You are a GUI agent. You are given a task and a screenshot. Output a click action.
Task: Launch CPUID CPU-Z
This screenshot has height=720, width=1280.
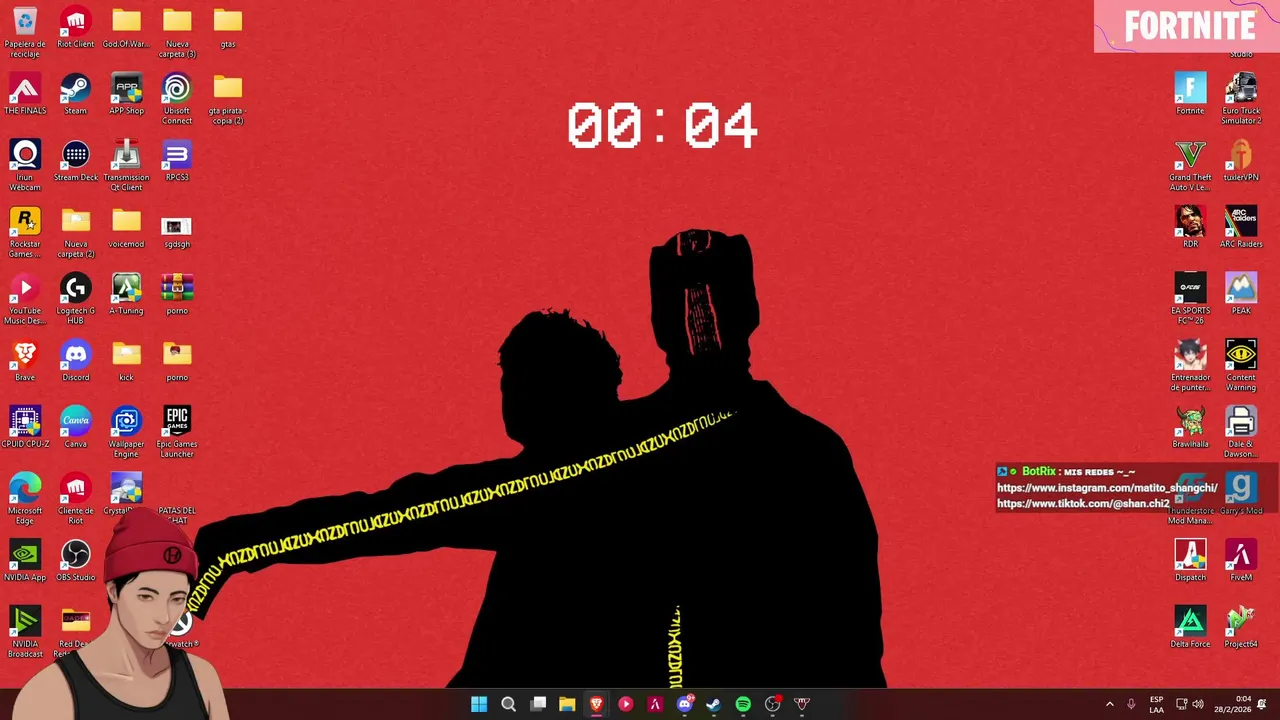pos(25,428)
